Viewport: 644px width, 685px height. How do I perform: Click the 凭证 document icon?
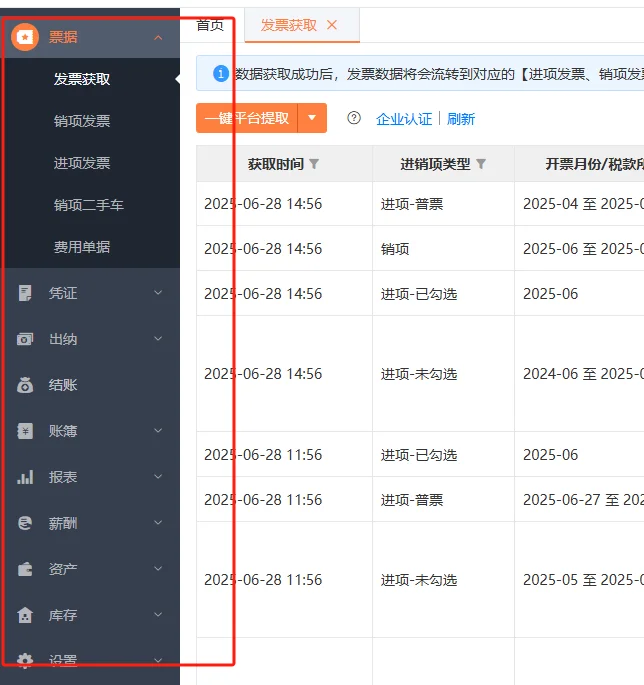(x=25, y=293)
